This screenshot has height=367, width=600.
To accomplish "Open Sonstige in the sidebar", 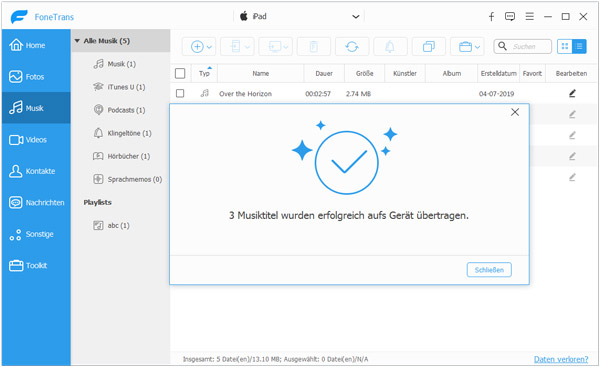I will [x=36, y=234].
